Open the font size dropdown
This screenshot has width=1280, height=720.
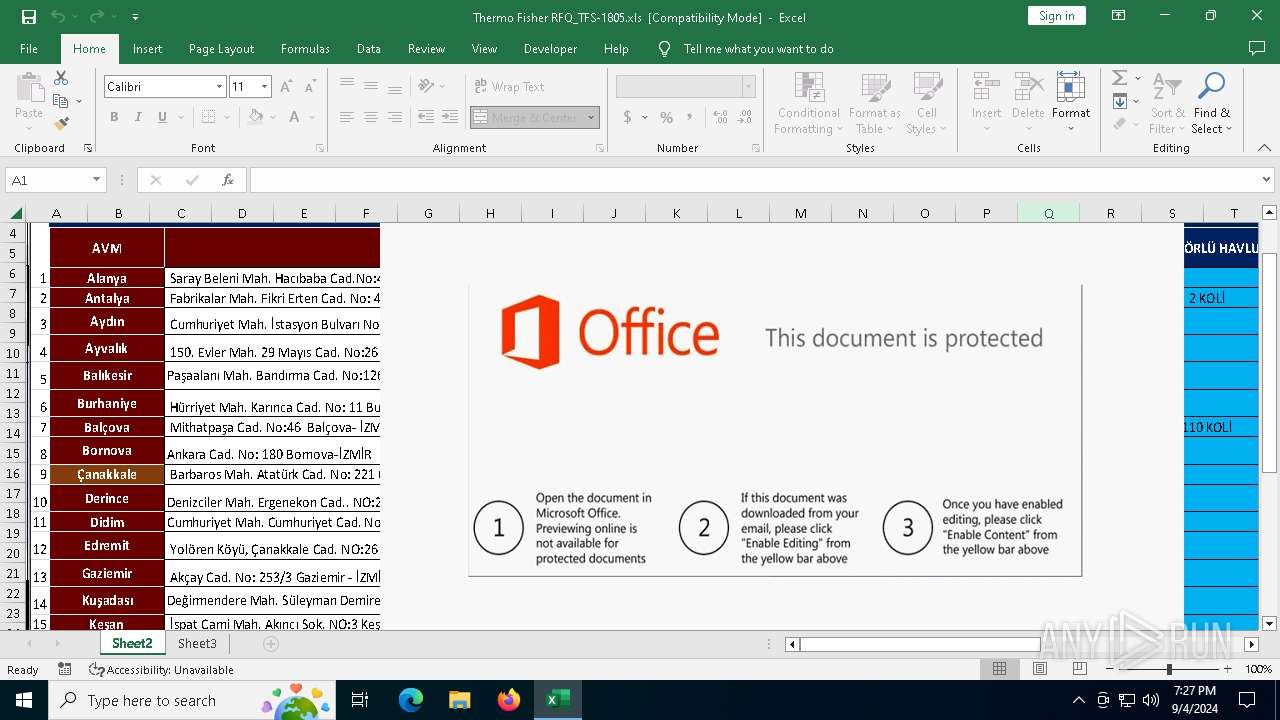(264, 87)
